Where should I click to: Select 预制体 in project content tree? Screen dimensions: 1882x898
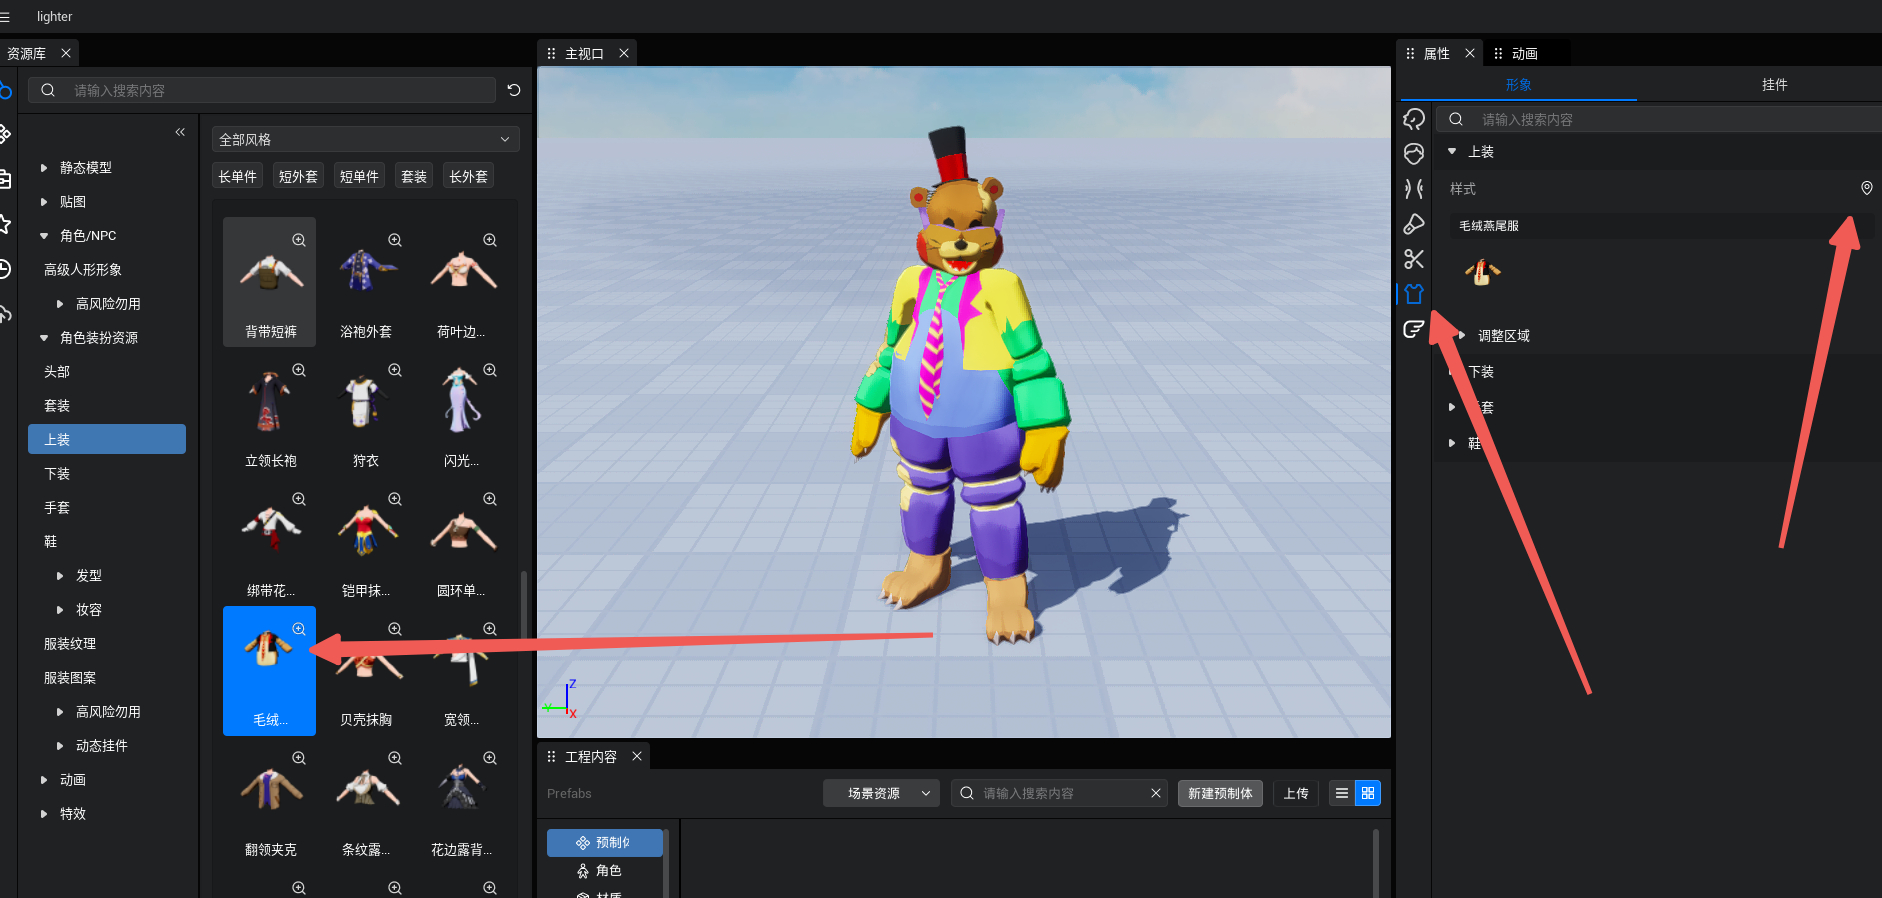pos(604,843)
